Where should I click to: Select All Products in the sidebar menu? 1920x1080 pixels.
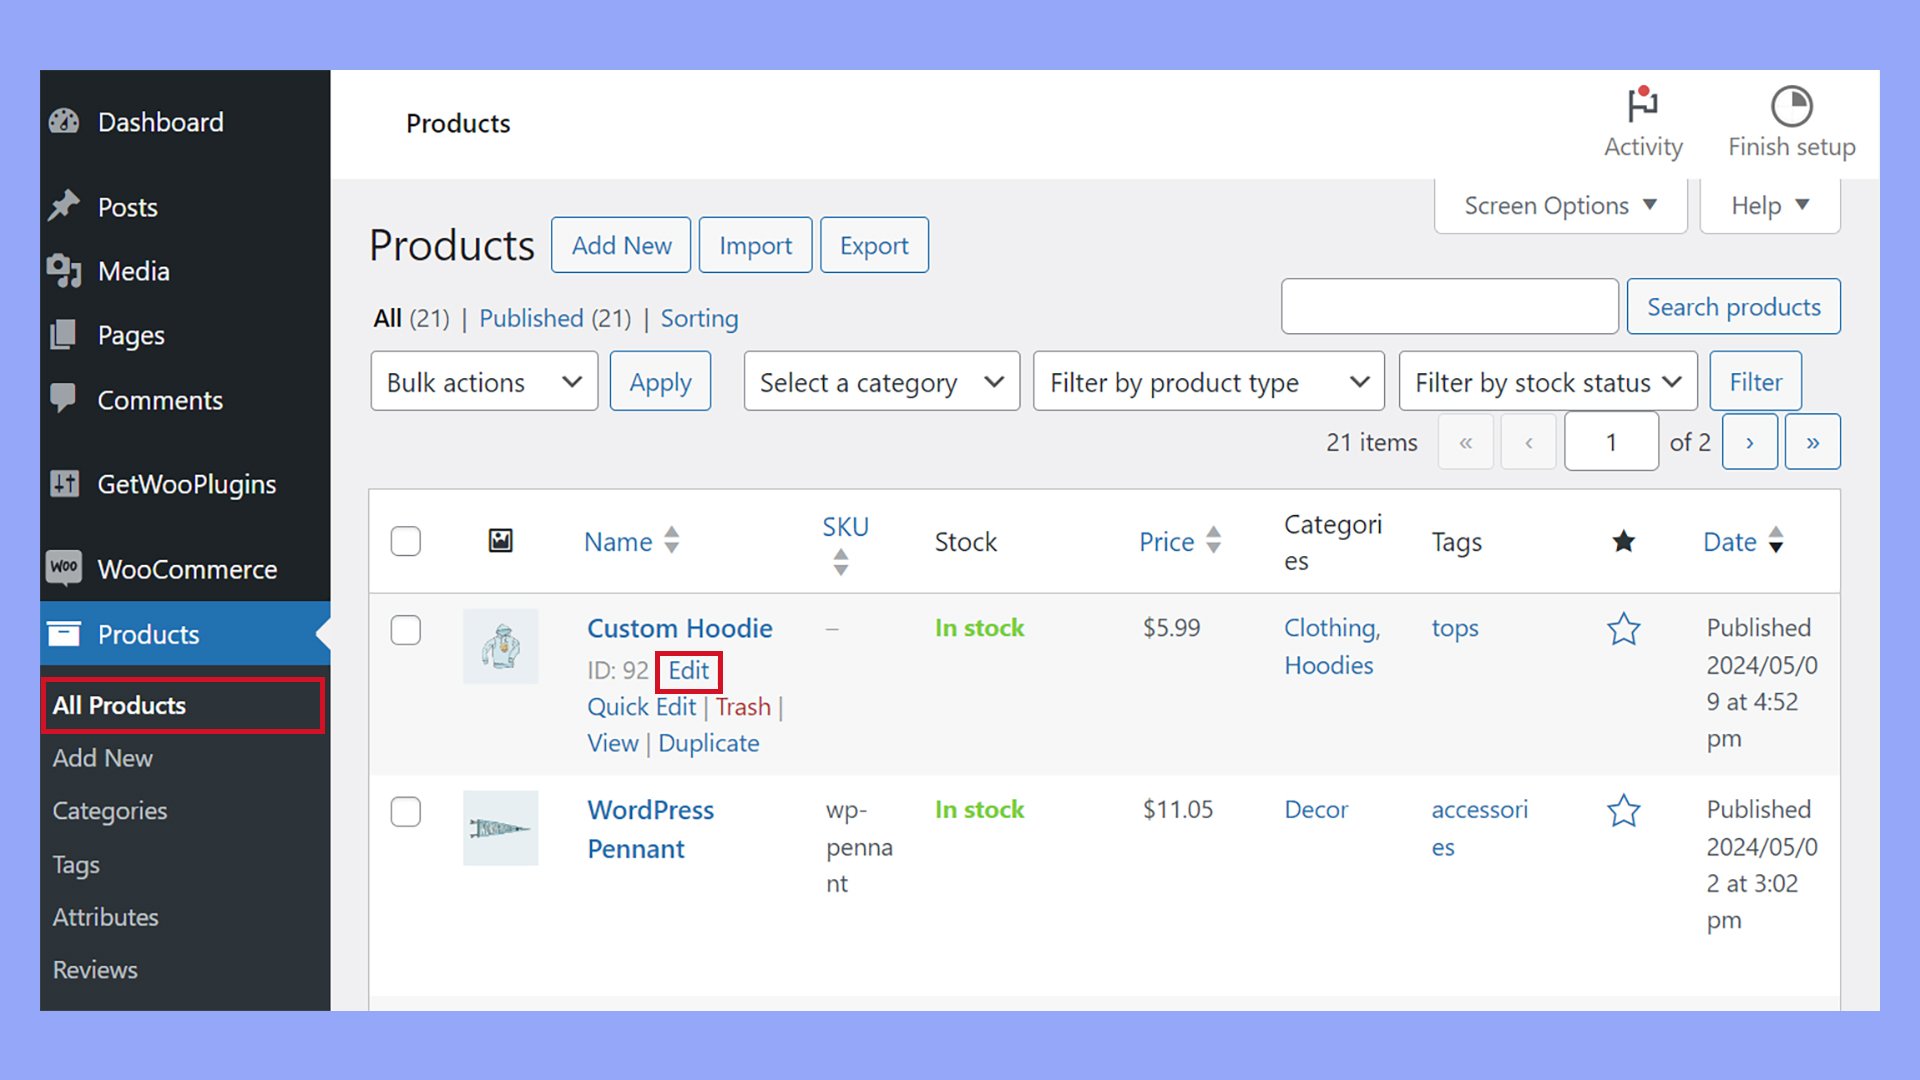[118, 705]
